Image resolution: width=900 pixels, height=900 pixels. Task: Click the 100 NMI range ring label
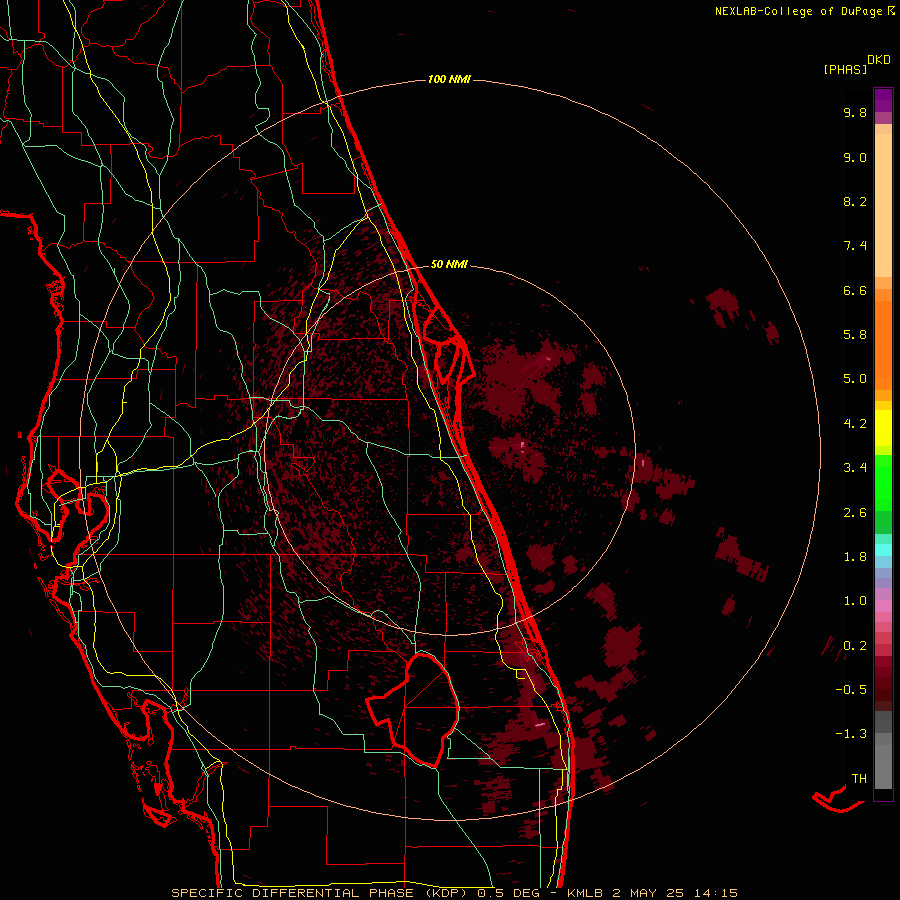point(449,79)
